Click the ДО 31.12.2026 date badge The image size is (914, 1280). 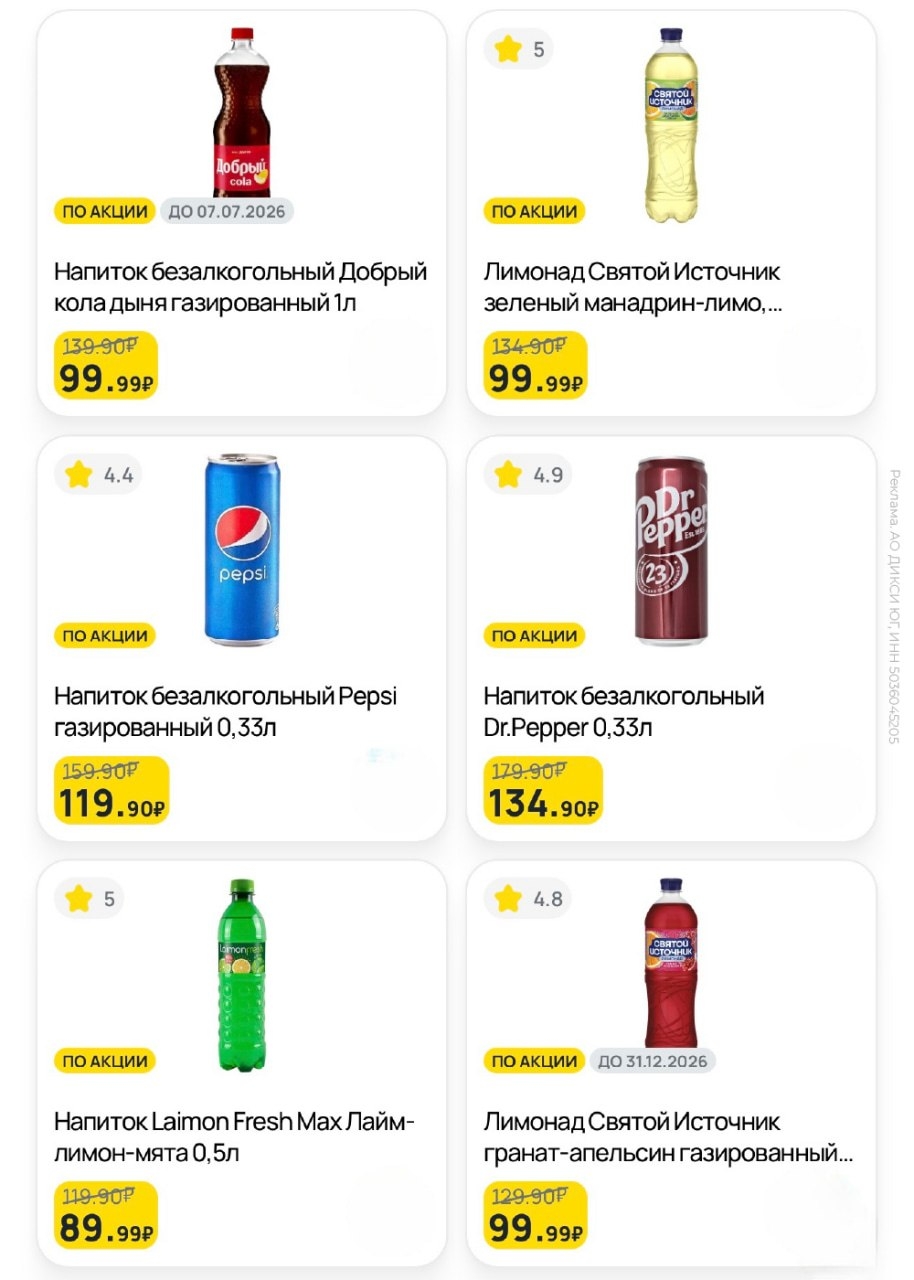[652, 1061]
